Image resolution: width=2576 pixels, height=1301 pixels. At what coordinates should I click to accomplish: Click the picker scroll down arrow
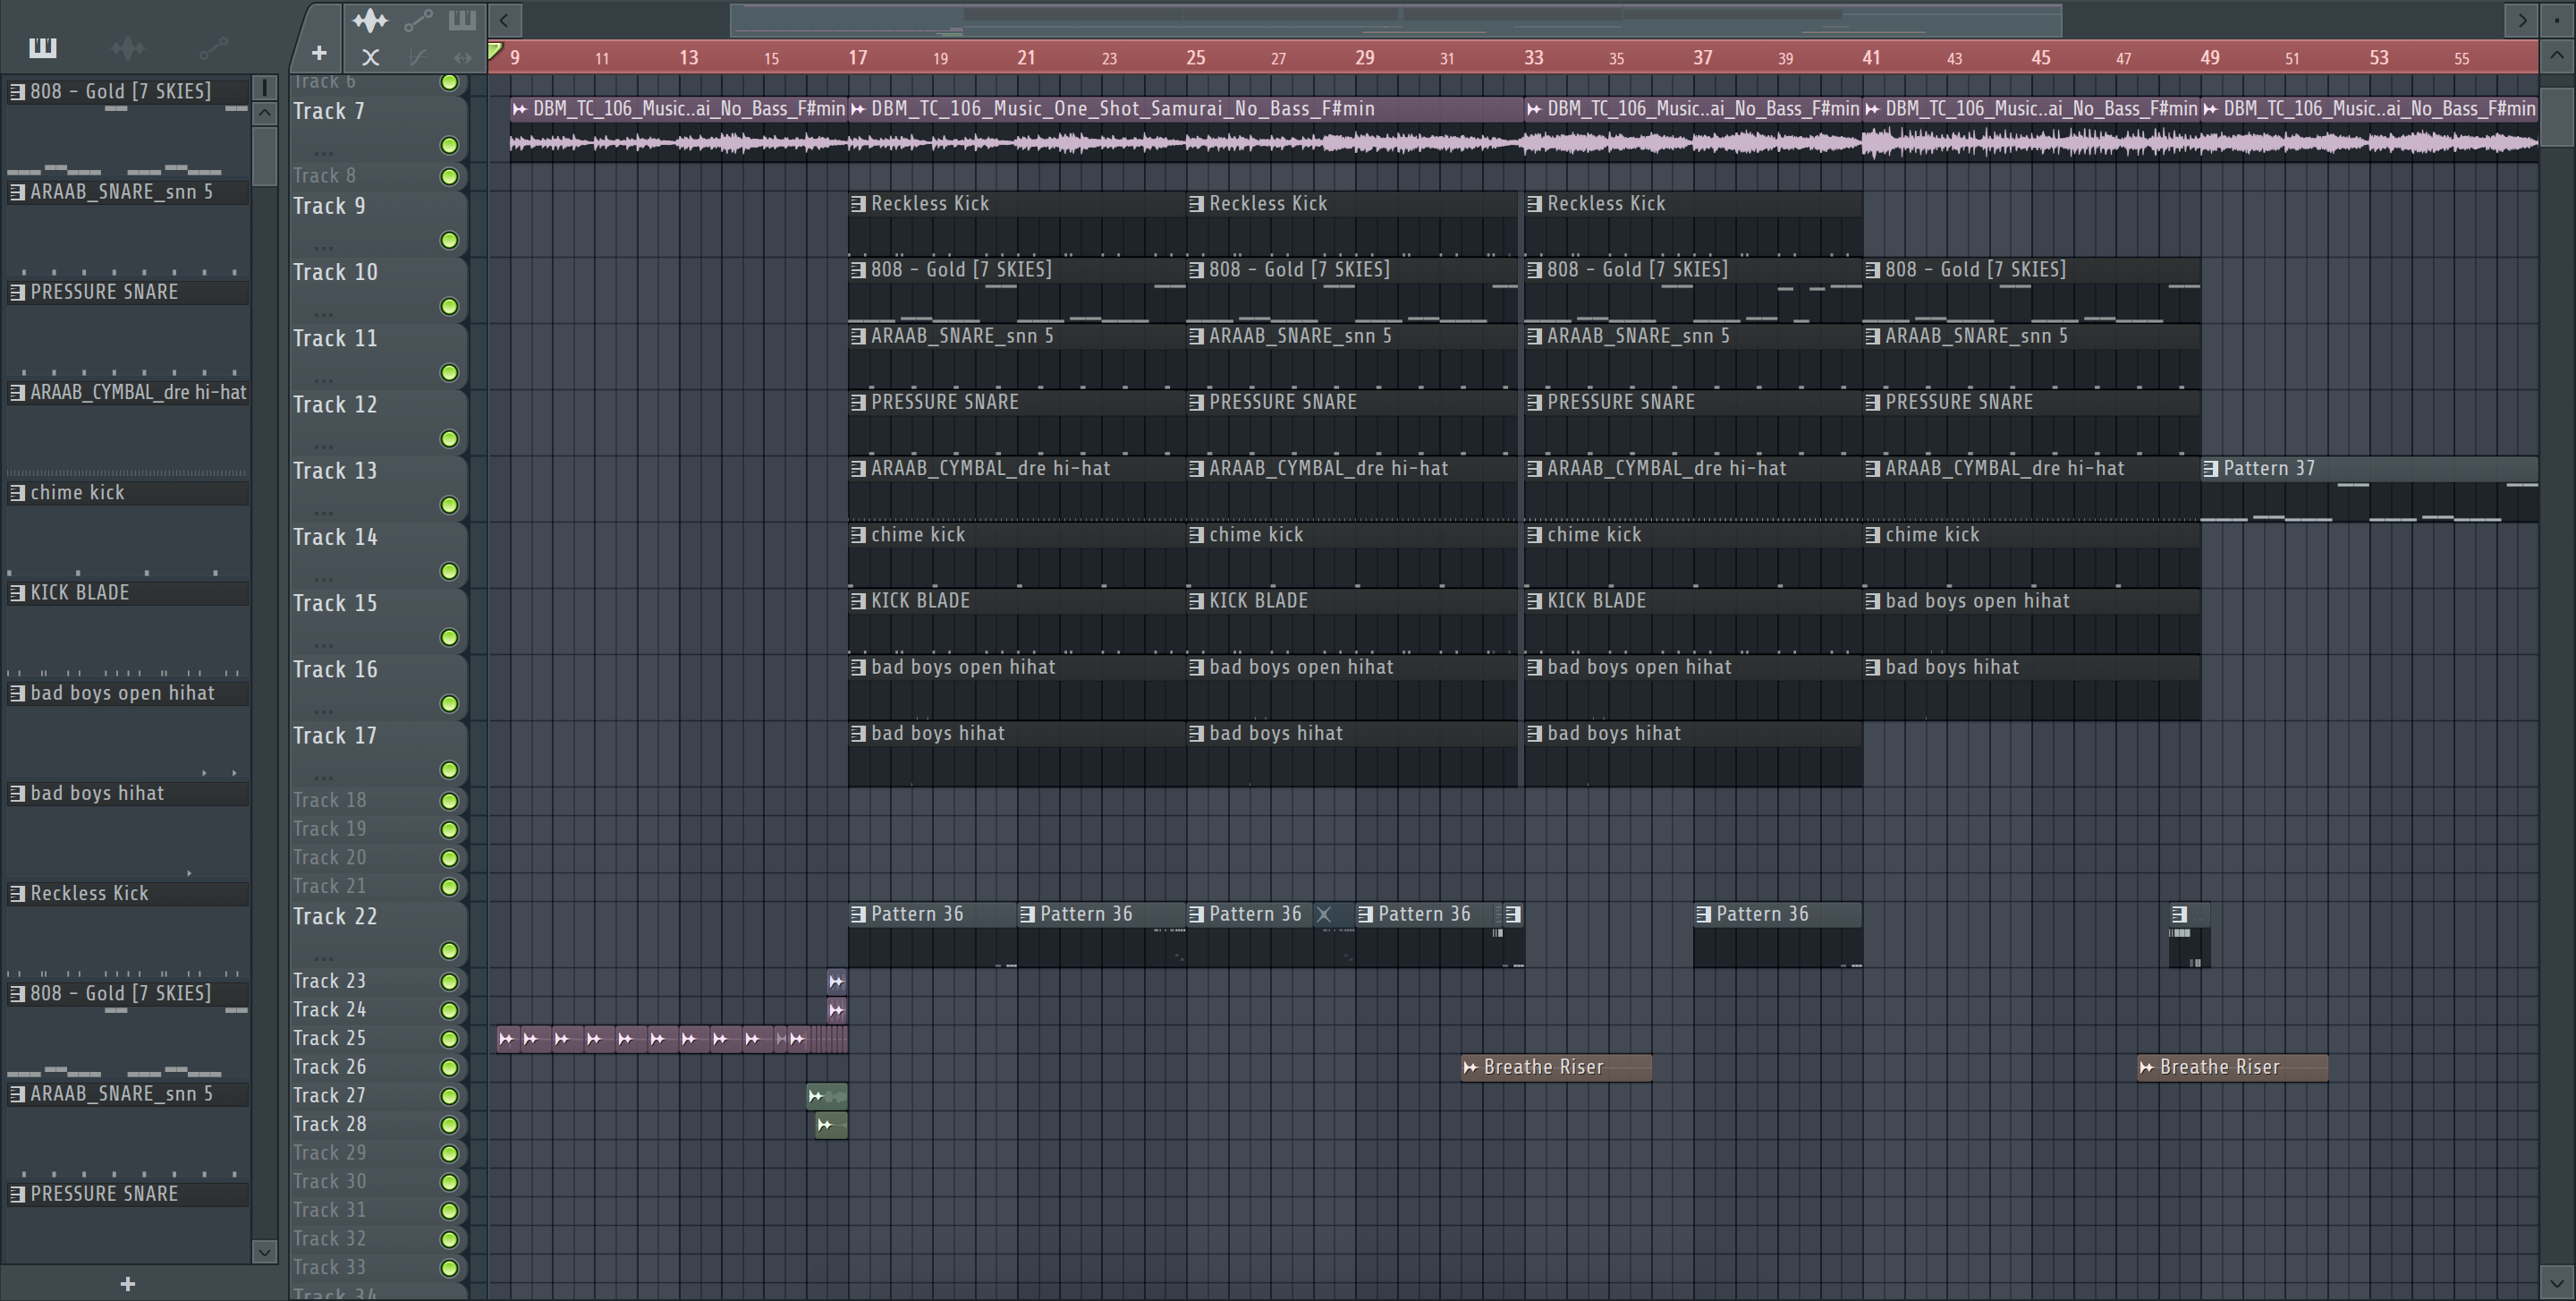[264, 1251]
